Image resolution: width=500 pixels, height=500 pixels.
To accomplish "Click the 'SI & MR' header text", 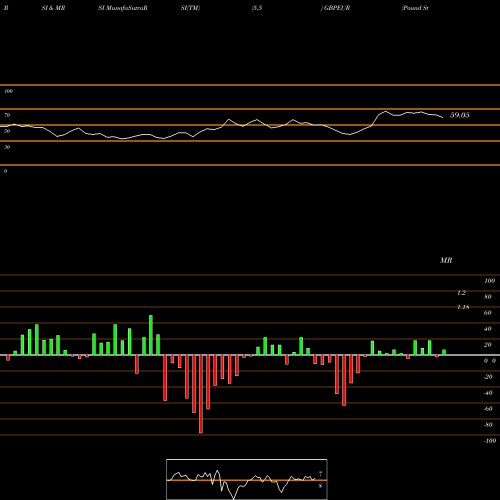I will coord(53,8).
